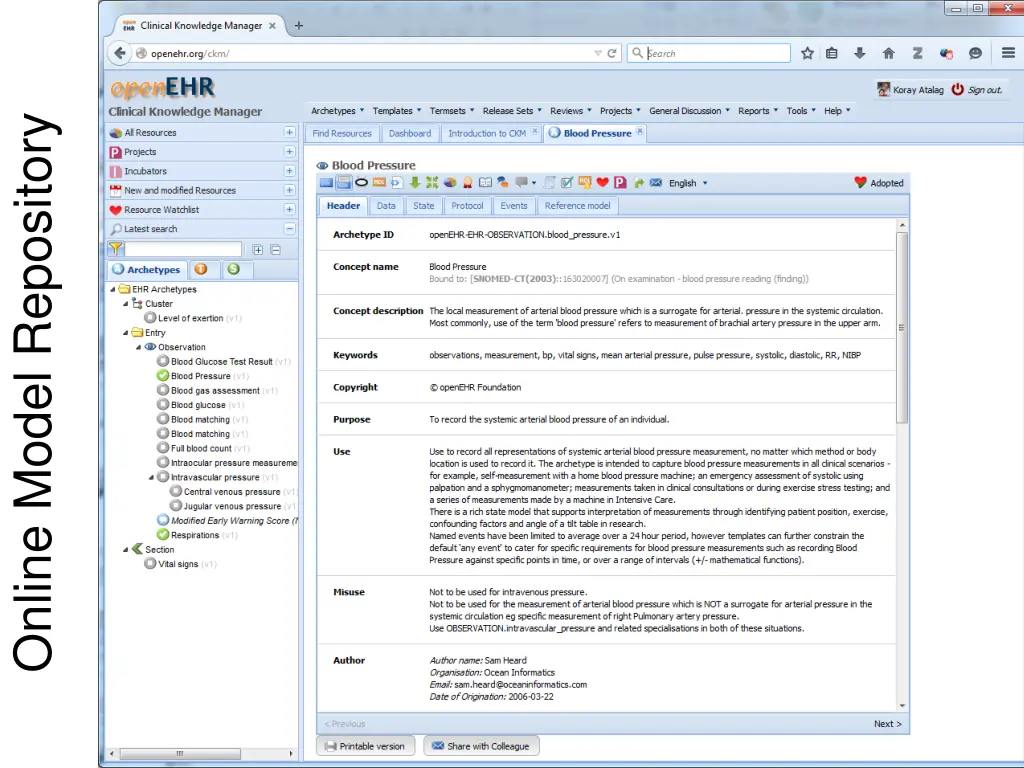This screenshot has width=1024, height=768.
Task: Open the Reports menu
Action: (758, 111)
